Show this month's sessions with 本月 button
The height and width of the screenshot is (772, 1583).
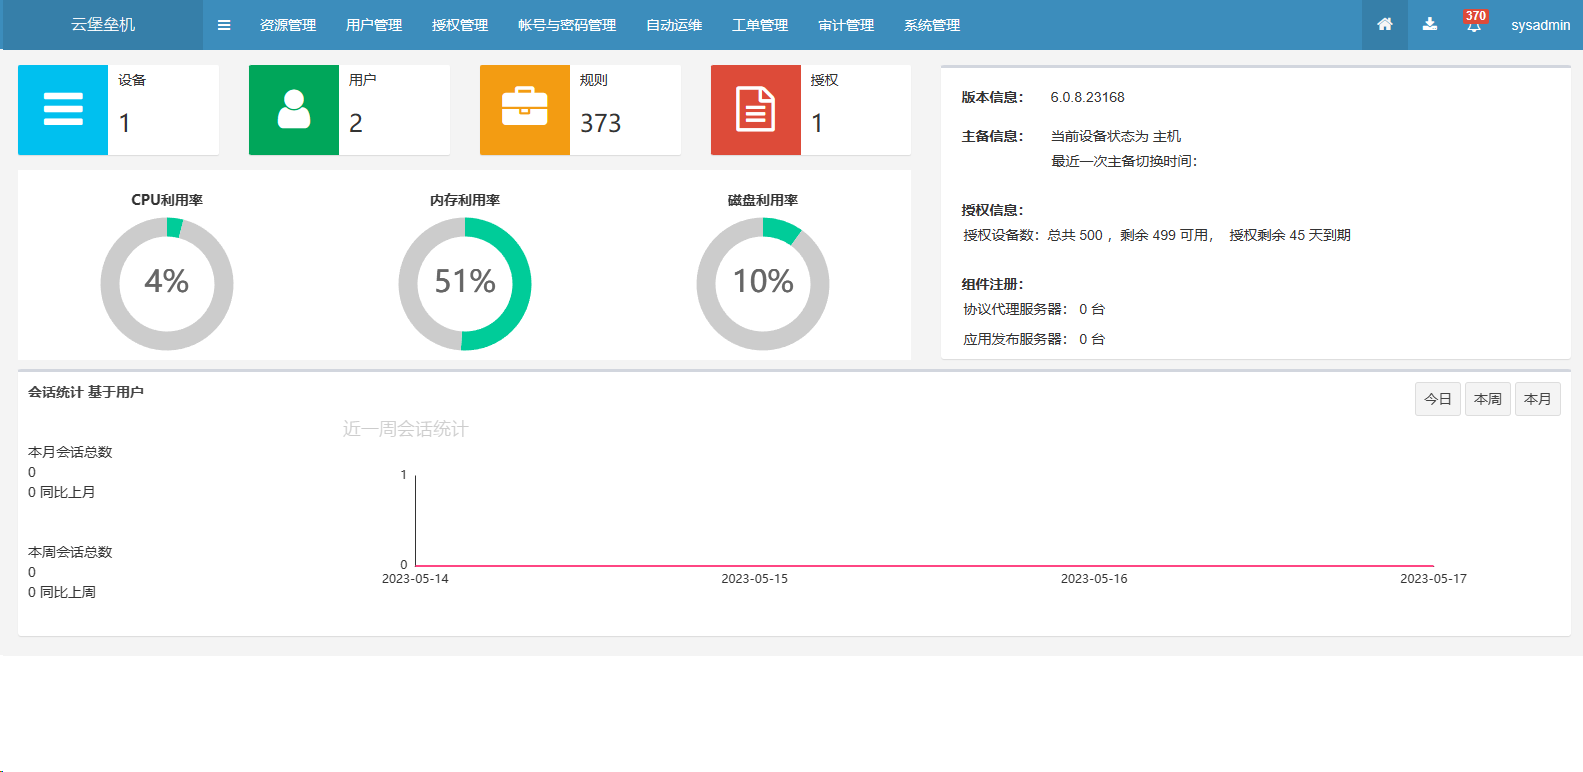click(1538, 399)
